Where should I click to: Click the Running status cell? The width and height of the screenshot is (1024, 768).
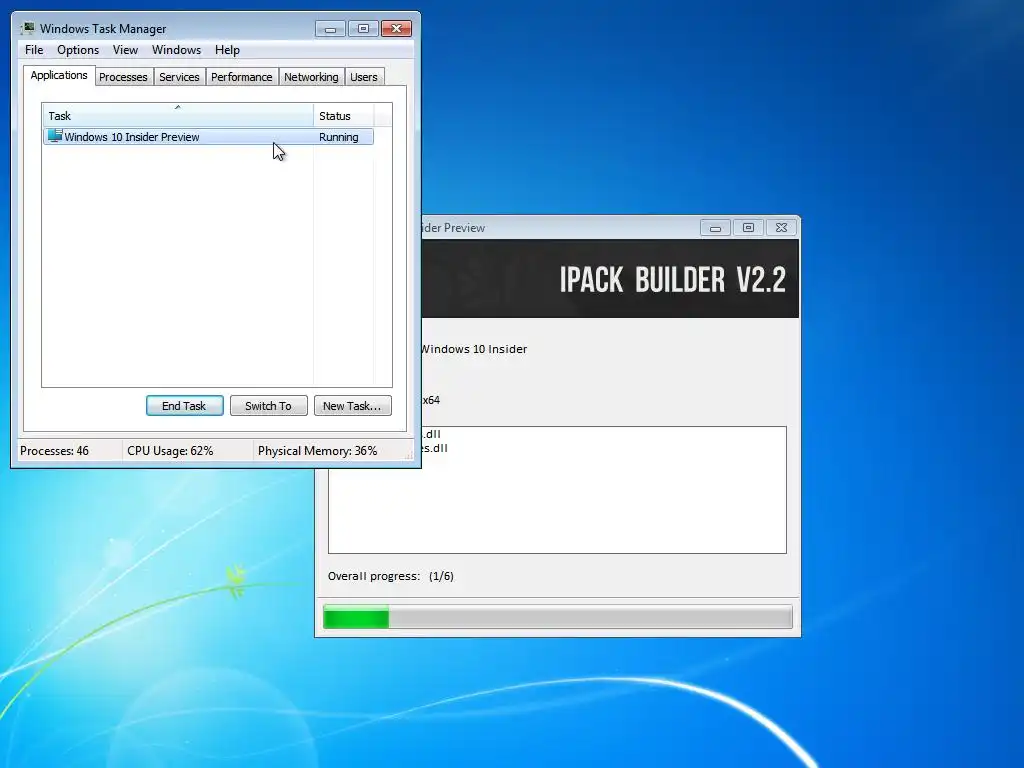(x=338, y=137)
